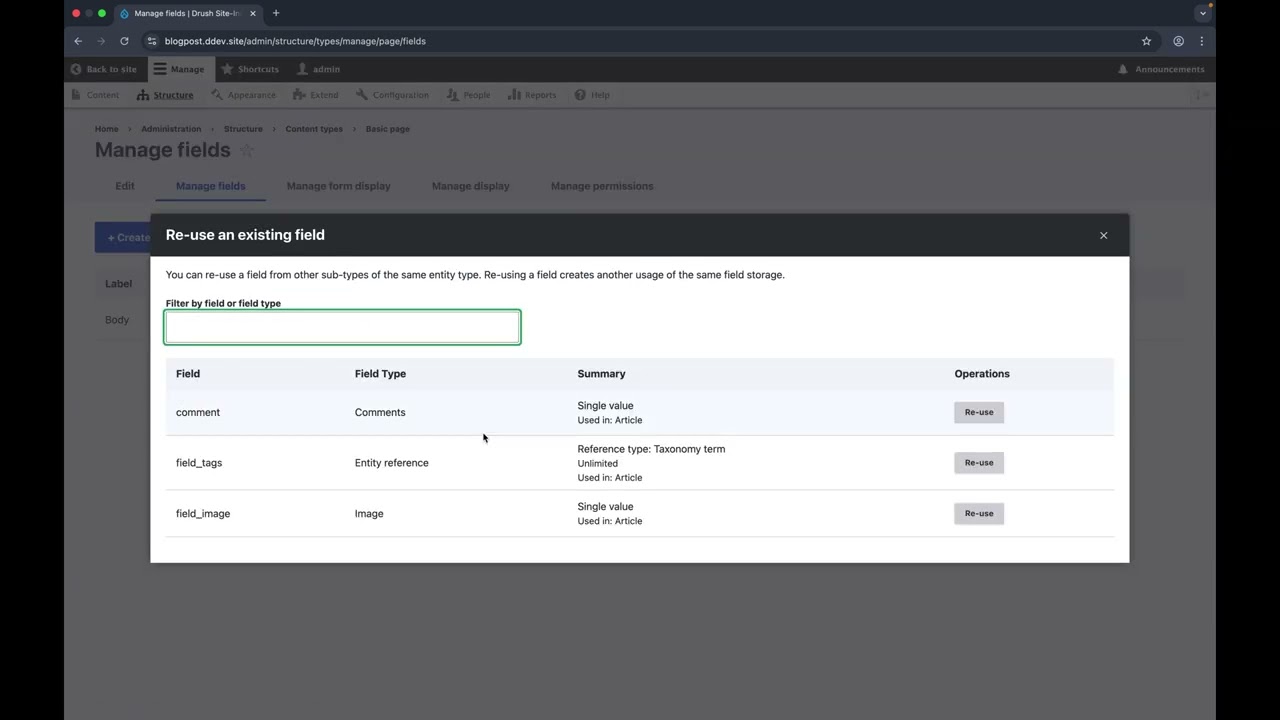Switch to Edit tab
This screenshot has width=1280, height=720.
point(125,186)
